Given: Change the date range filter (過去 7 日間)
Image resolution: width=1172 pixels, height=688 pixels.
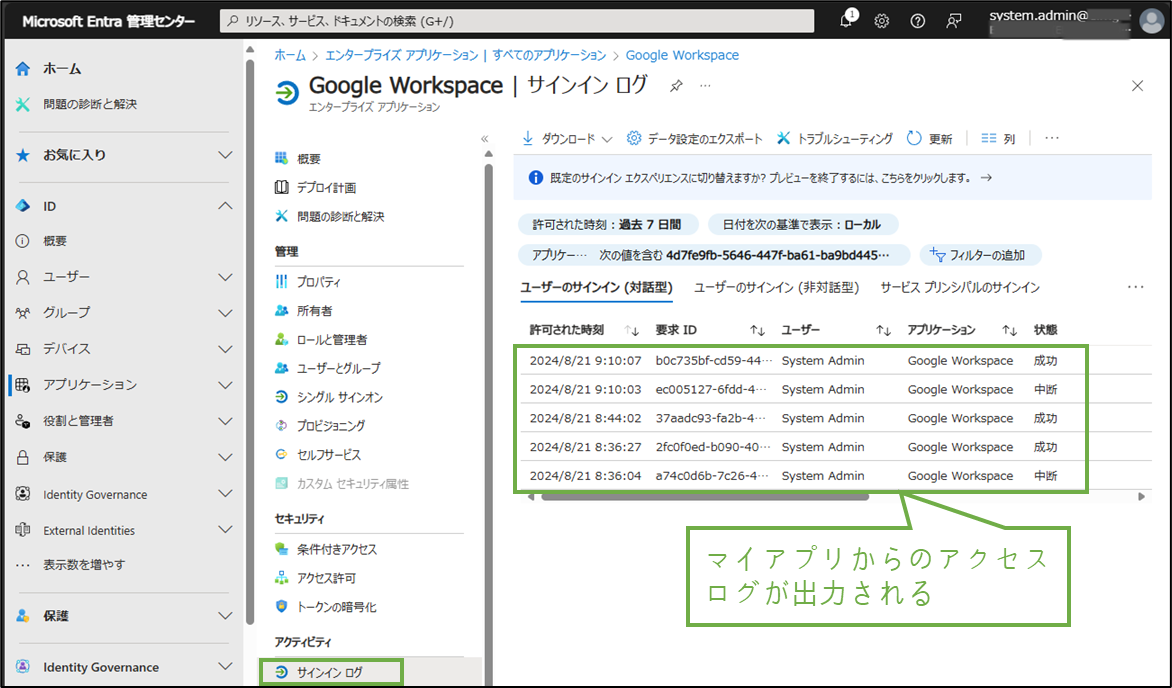Looking at the screenshot, I should (x=607, y=224).
